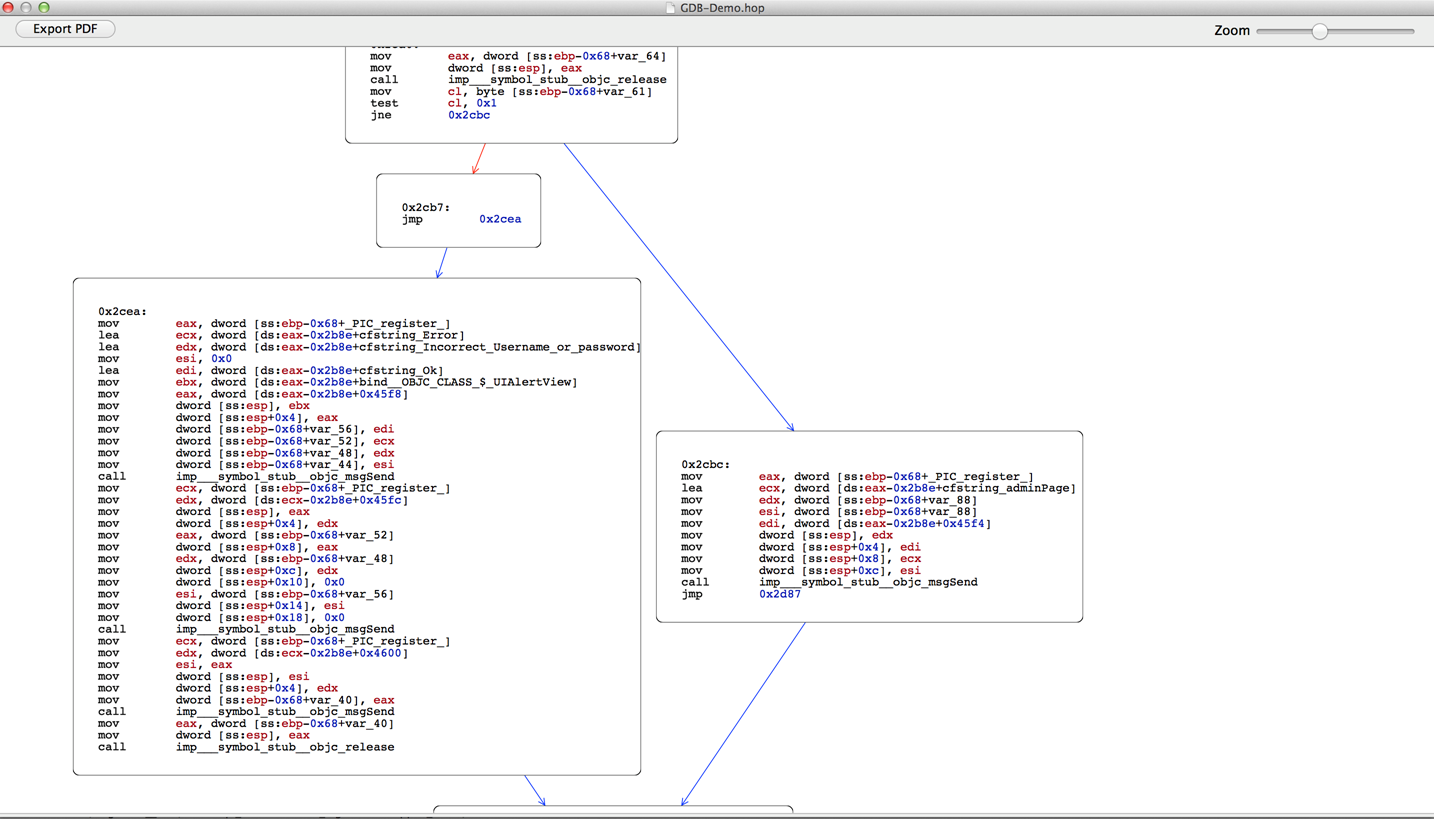Image resolution: width=1434 pixels, height=819 pixels.
Task: Select the 0x2cea block header label
Action: [x=122, y=312]
